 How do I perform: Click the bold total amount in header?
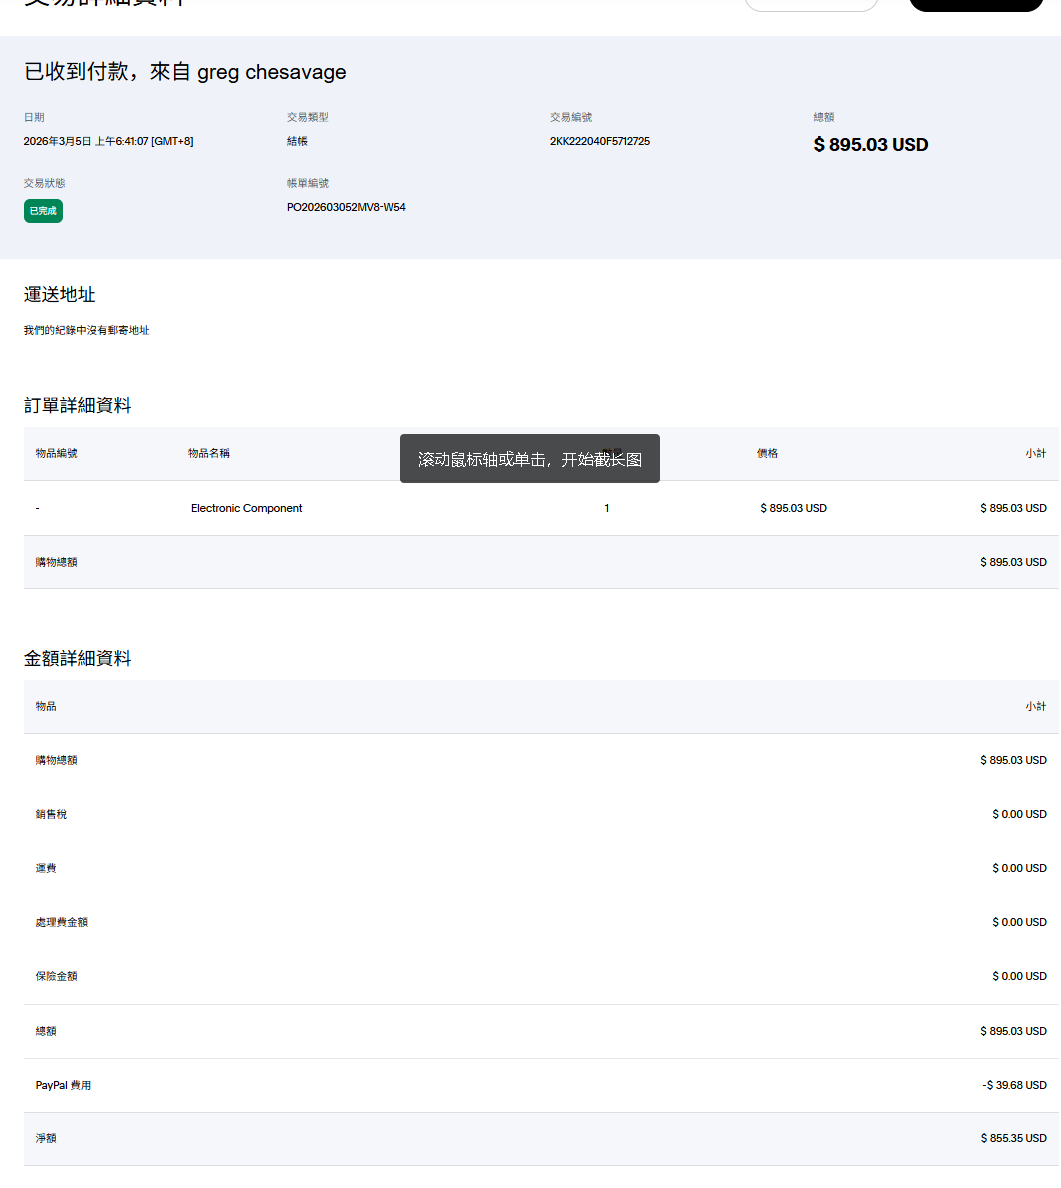pos(870,145)
